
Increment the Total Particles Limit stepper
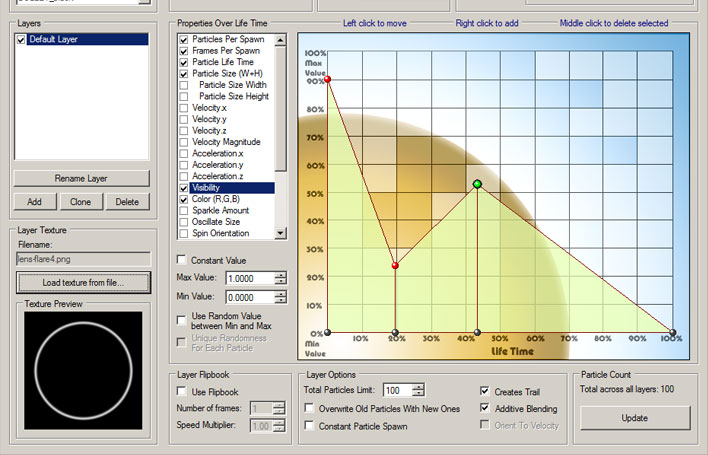click(417, 387)
